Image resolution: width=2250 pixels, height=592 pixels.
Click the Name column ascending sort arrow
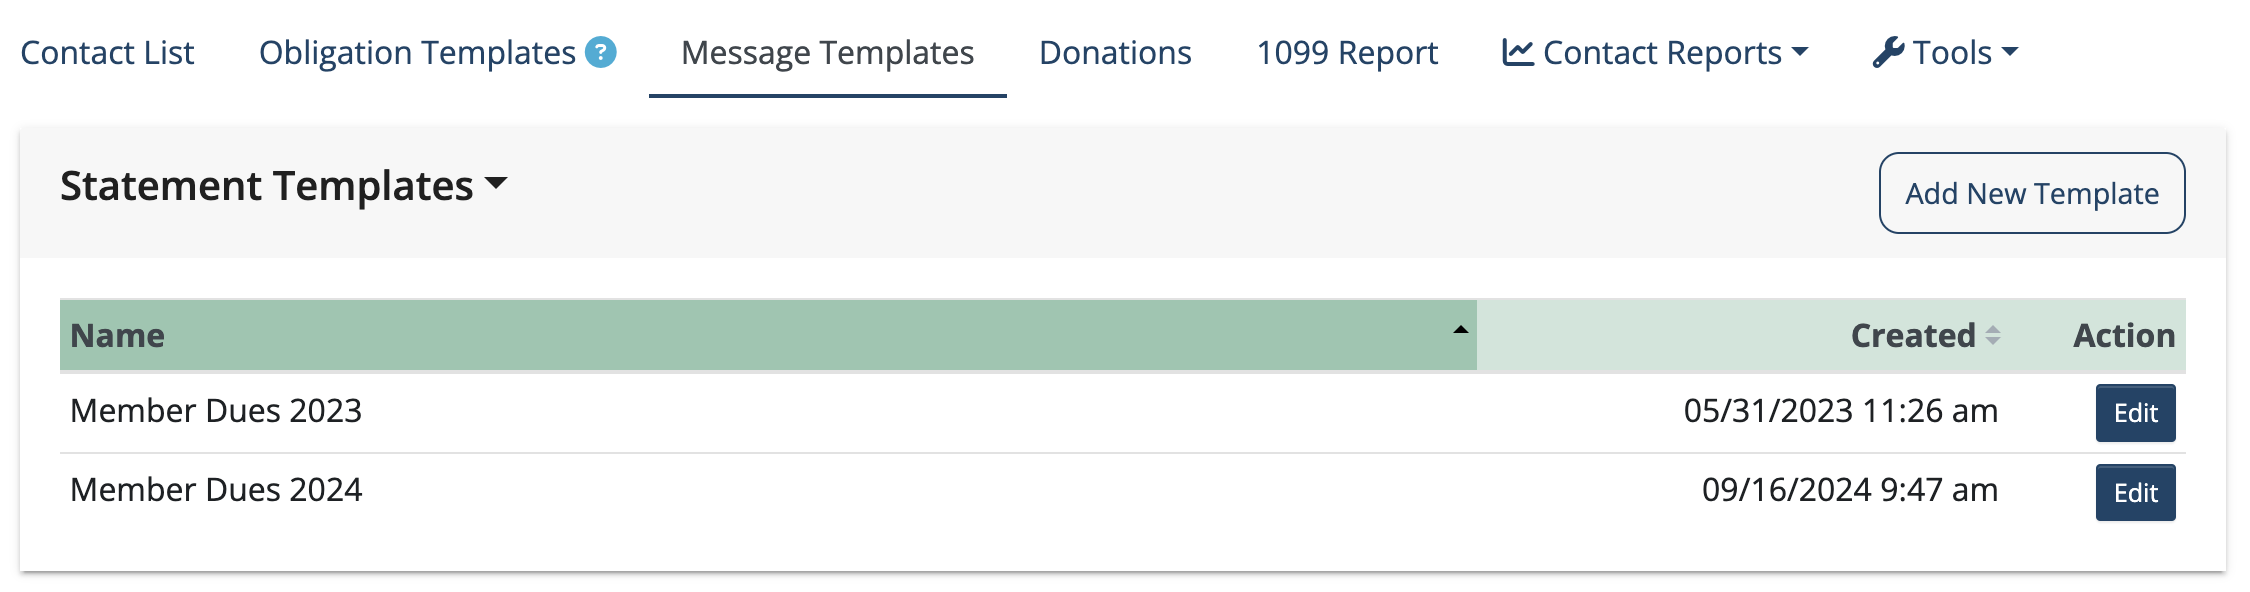[x=1460, y=330]
